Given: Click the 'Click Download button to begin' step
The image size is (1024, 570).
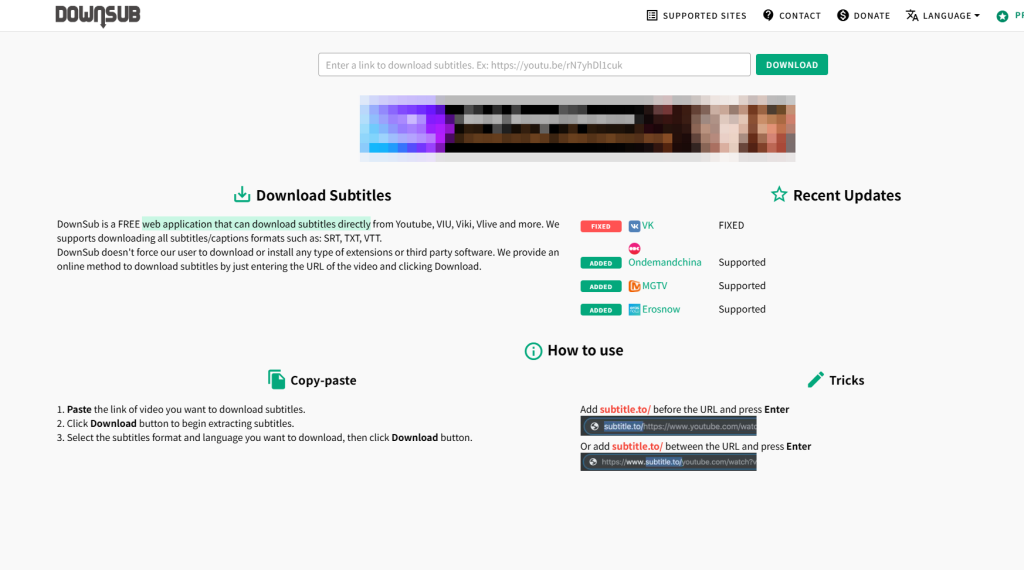Looking at the screenshot, I should point(175,424).
